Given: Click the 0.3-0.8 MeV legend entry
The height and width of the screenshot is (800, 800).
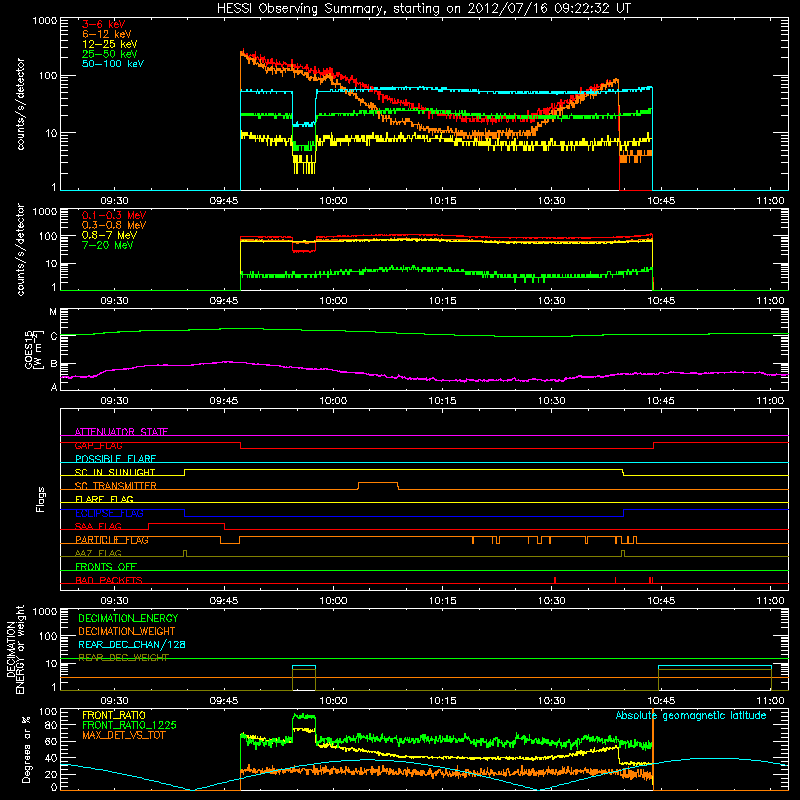Looking at the screenshot, I should coord(114,225).
